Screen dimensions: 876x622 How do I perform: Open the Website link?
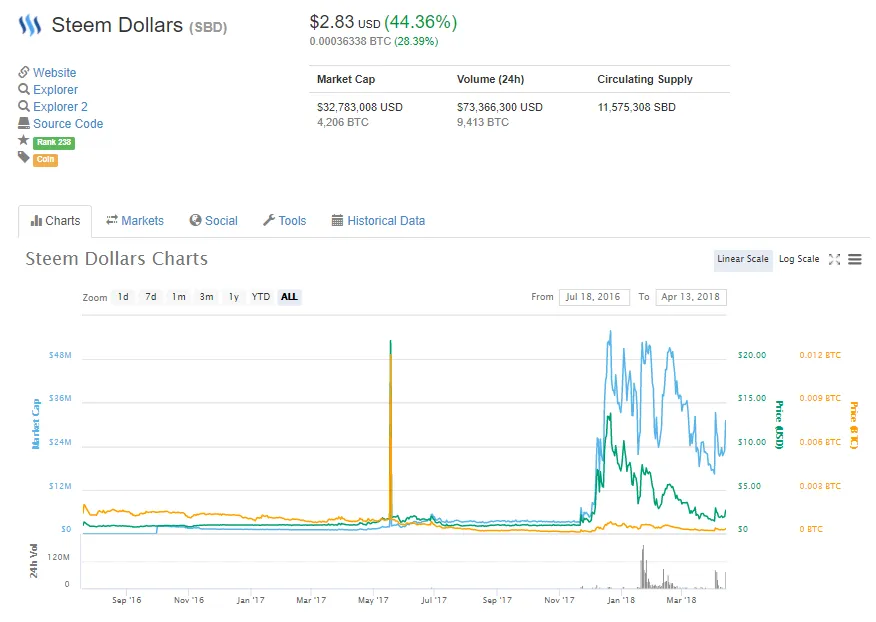coord(54,73)
